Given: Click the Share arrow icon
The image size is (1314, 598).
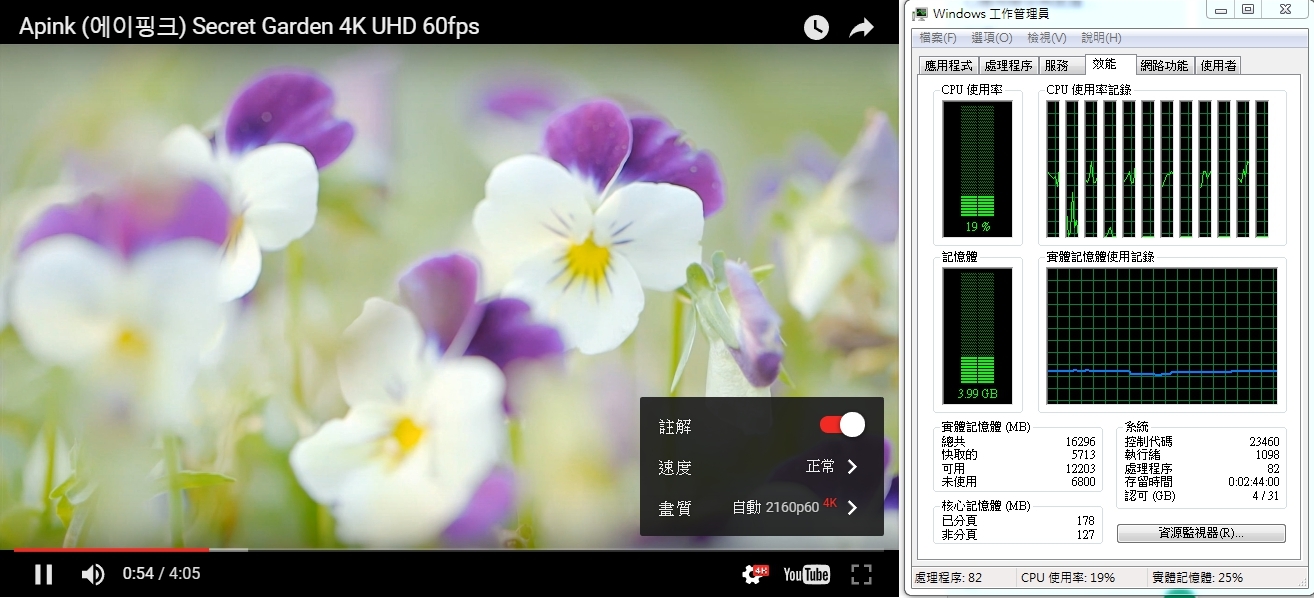Looking at the screenshot, I should [x=861, y=28].
